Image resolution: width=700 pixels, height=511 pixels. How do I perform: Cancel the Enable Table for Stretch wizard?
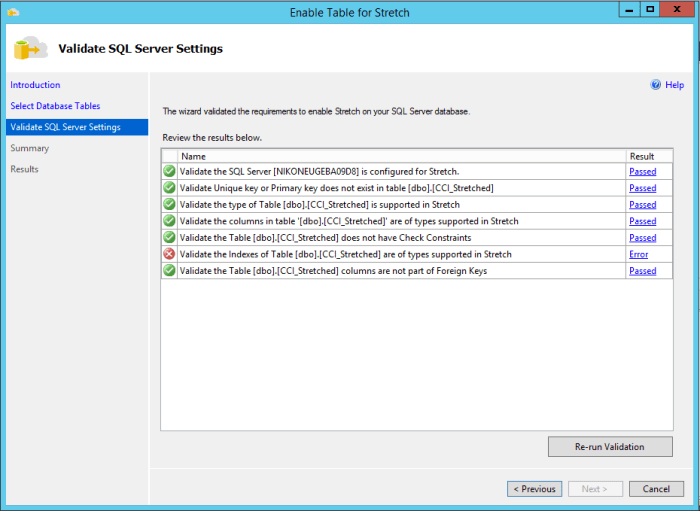pos(656,489)
